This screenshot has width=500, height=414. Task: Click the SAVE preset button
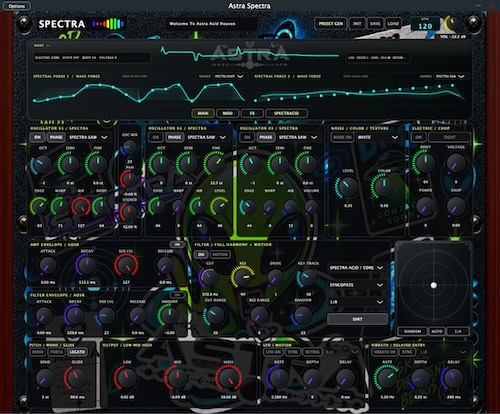tap(375, 24)
